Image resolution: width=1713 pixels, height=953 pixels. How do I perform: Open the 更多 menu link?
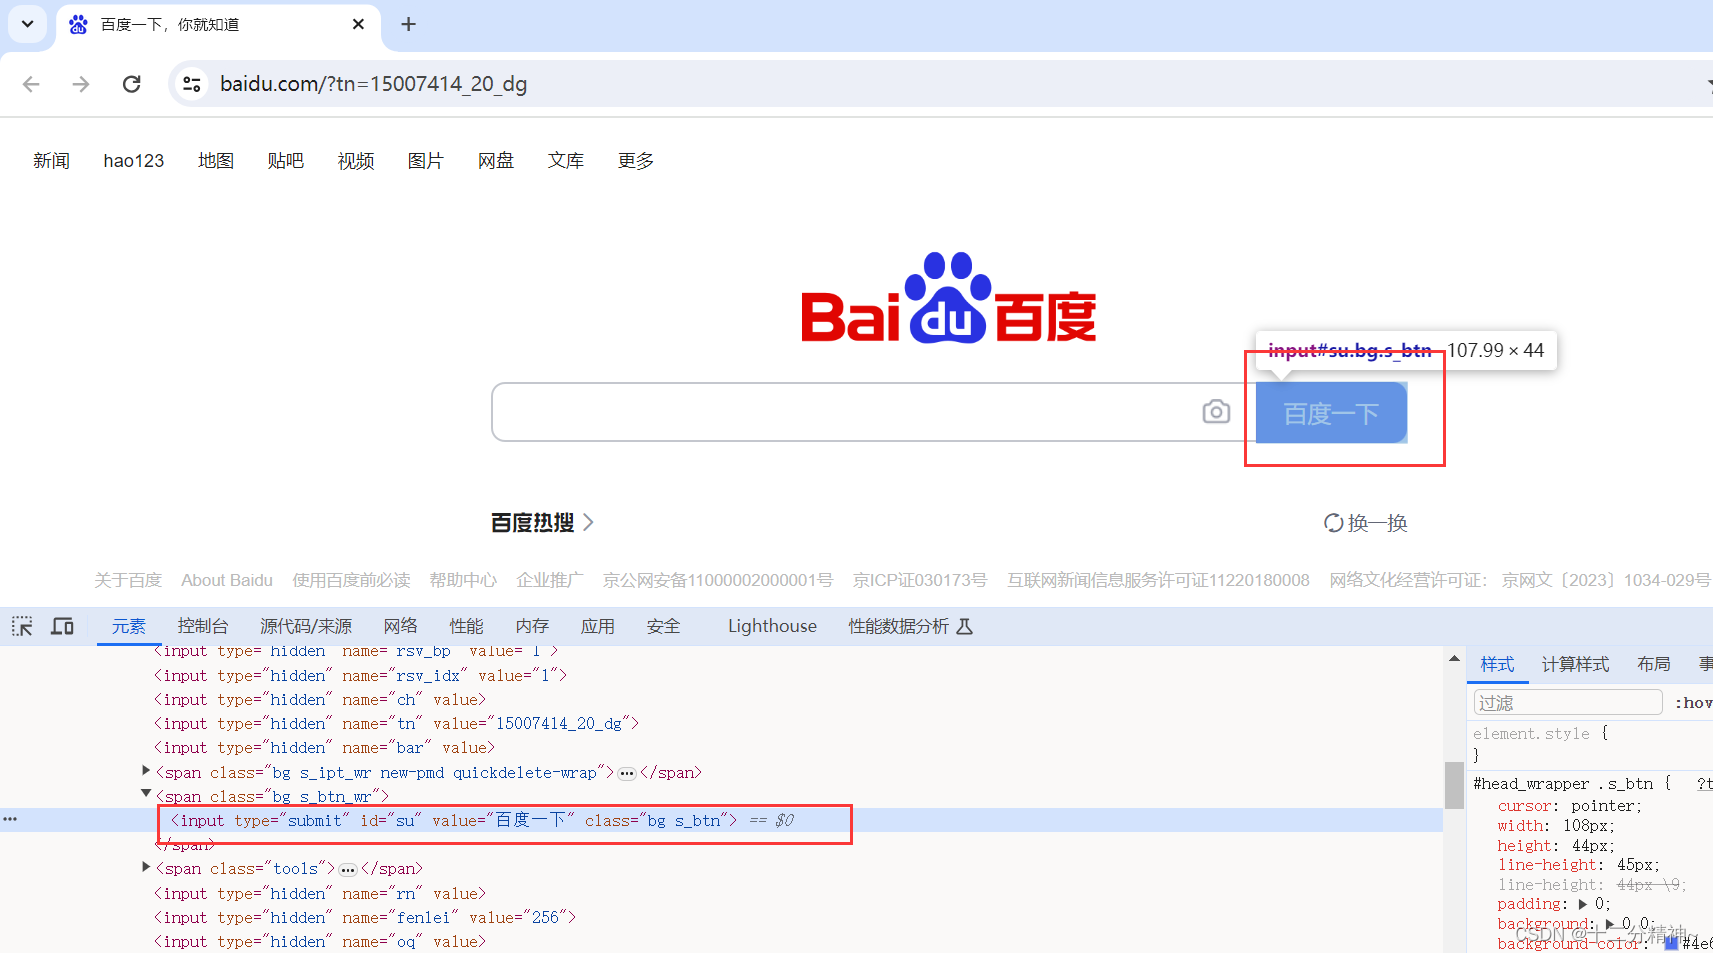pos(636,161)
